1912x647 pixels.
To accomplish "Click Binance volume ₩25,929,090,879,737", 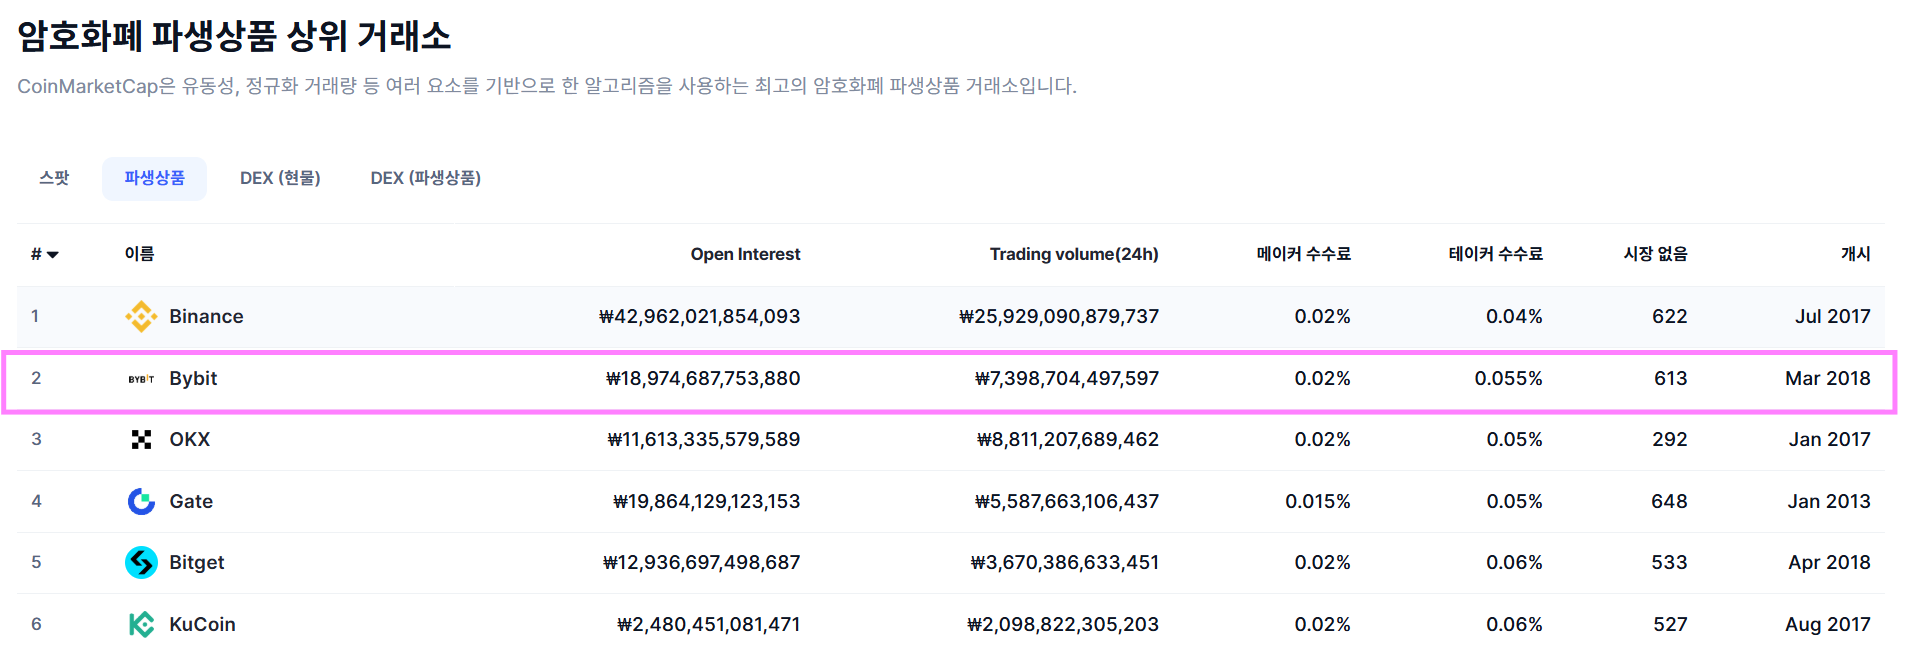I will click(1059, 317).
